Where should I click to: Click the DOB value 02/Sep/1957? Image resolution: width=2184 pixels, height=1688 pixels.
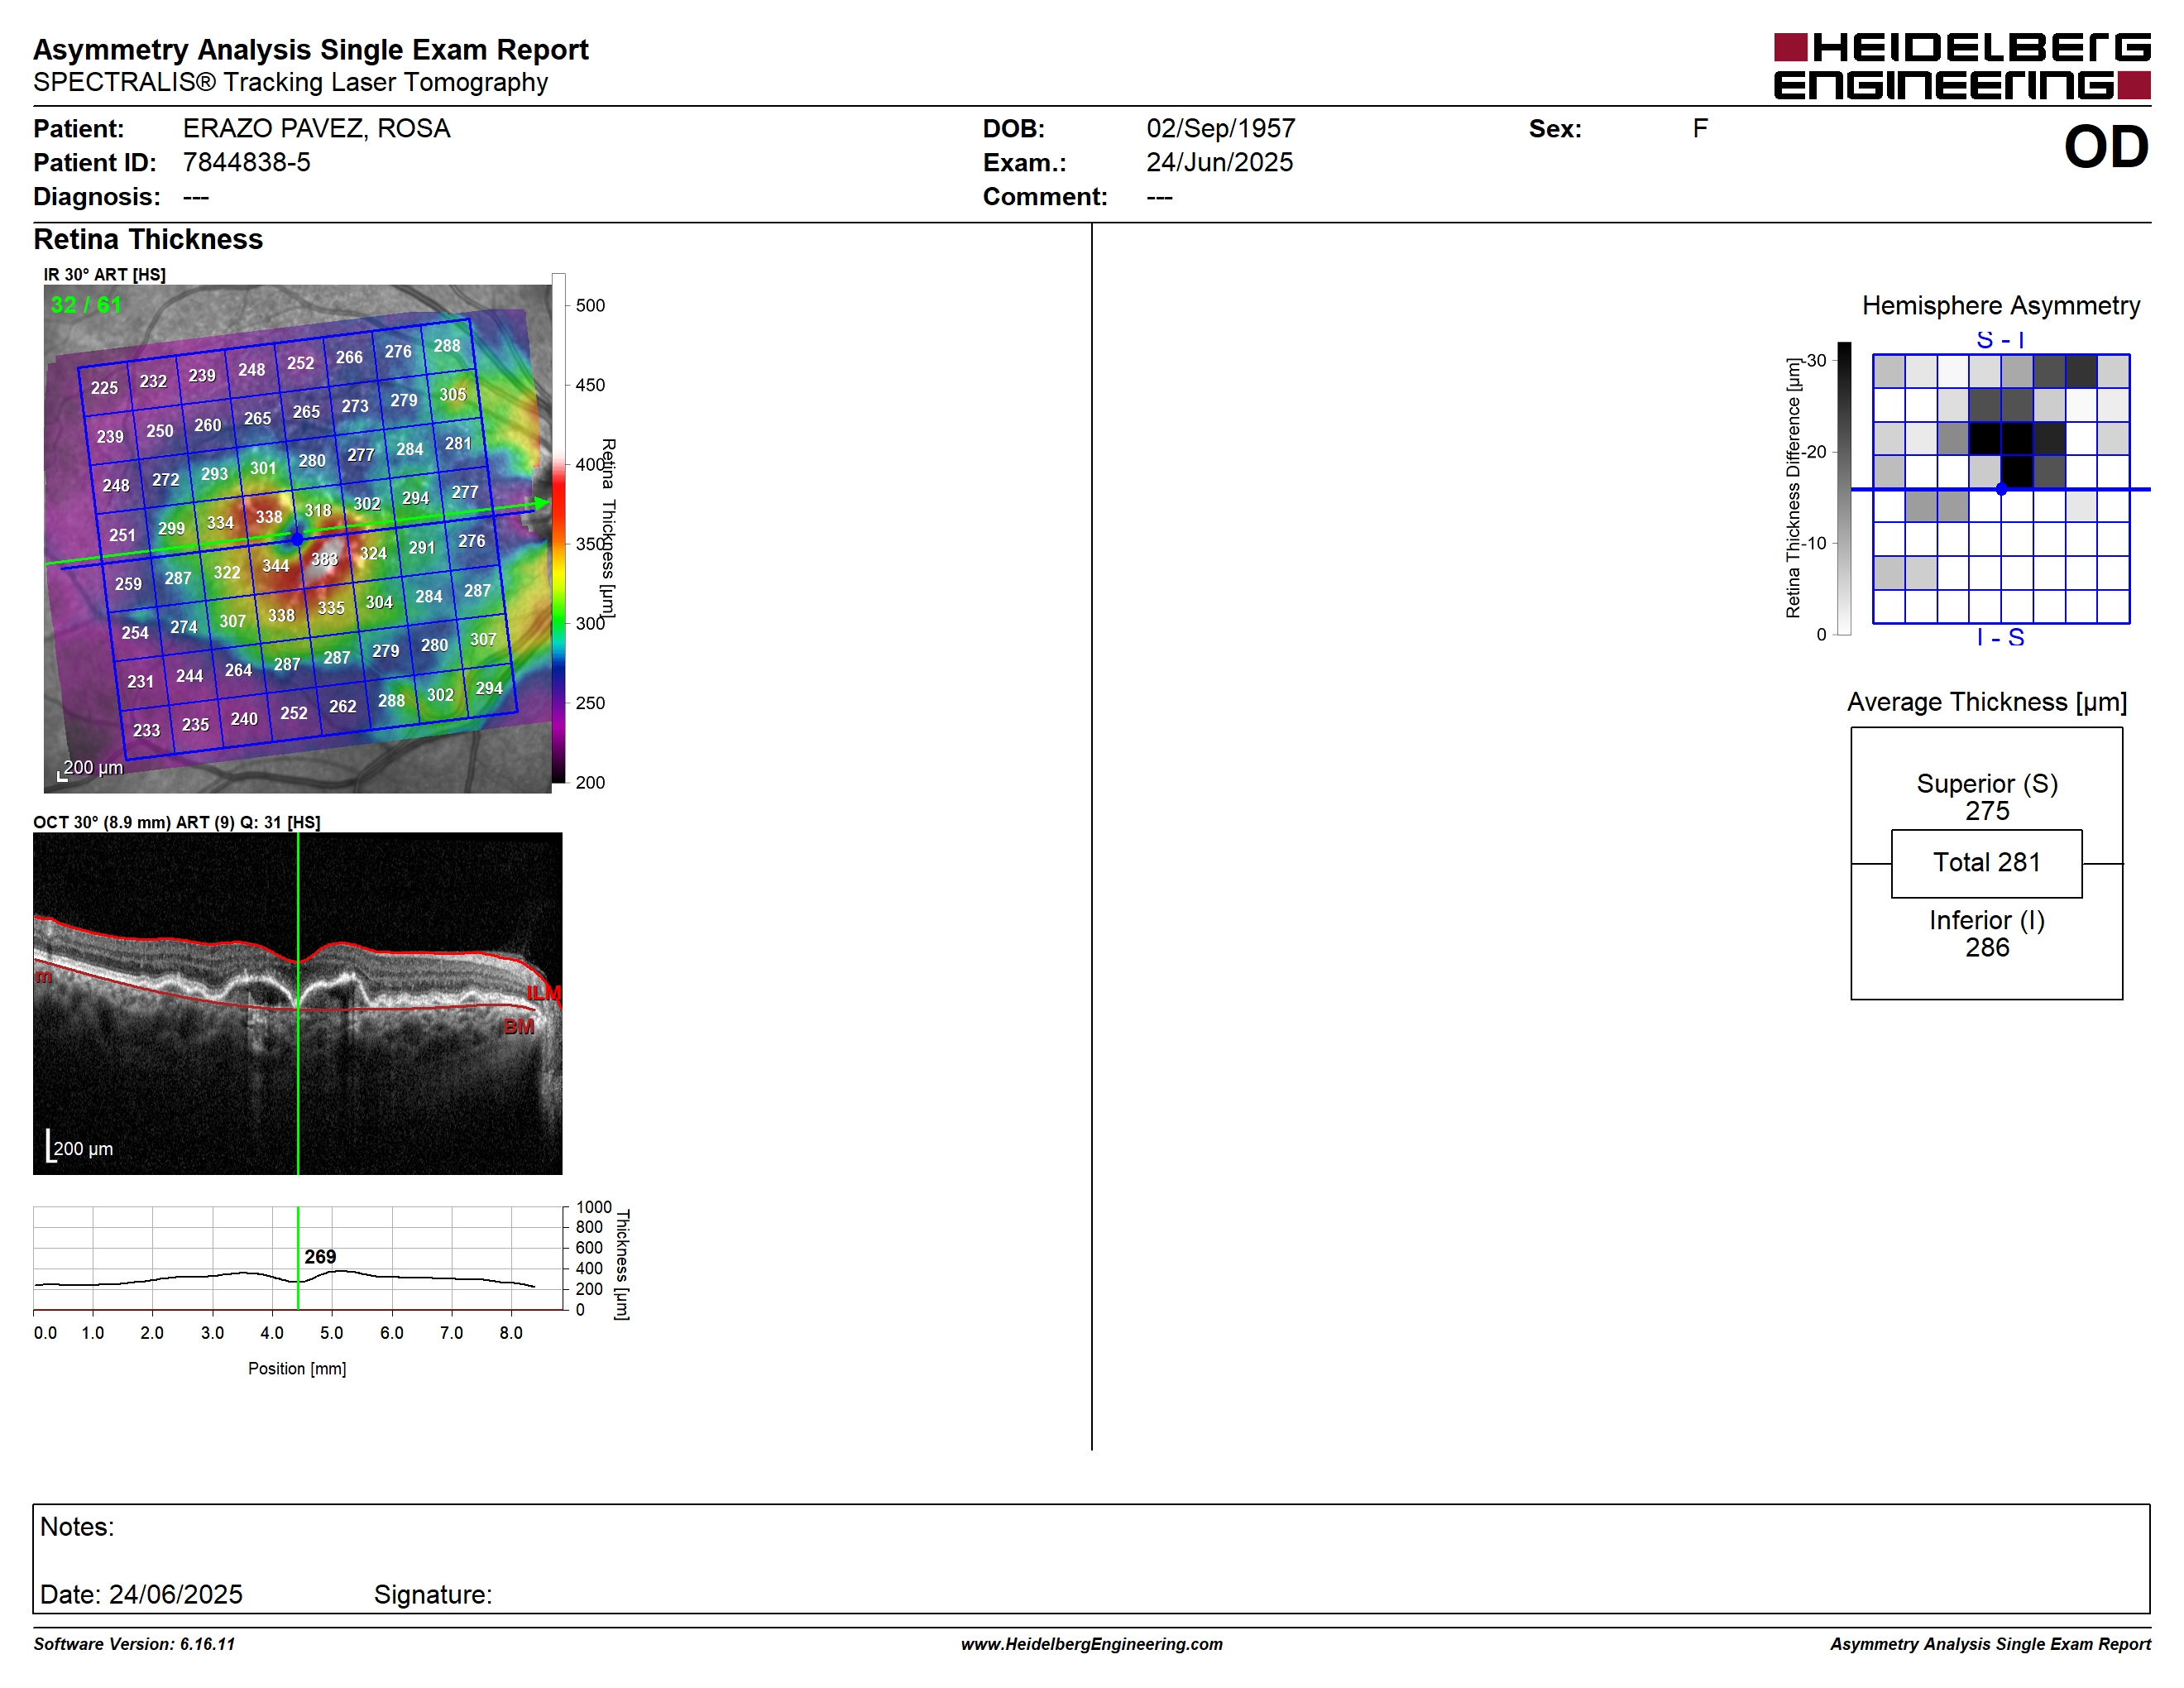[x=1220, y=129]
